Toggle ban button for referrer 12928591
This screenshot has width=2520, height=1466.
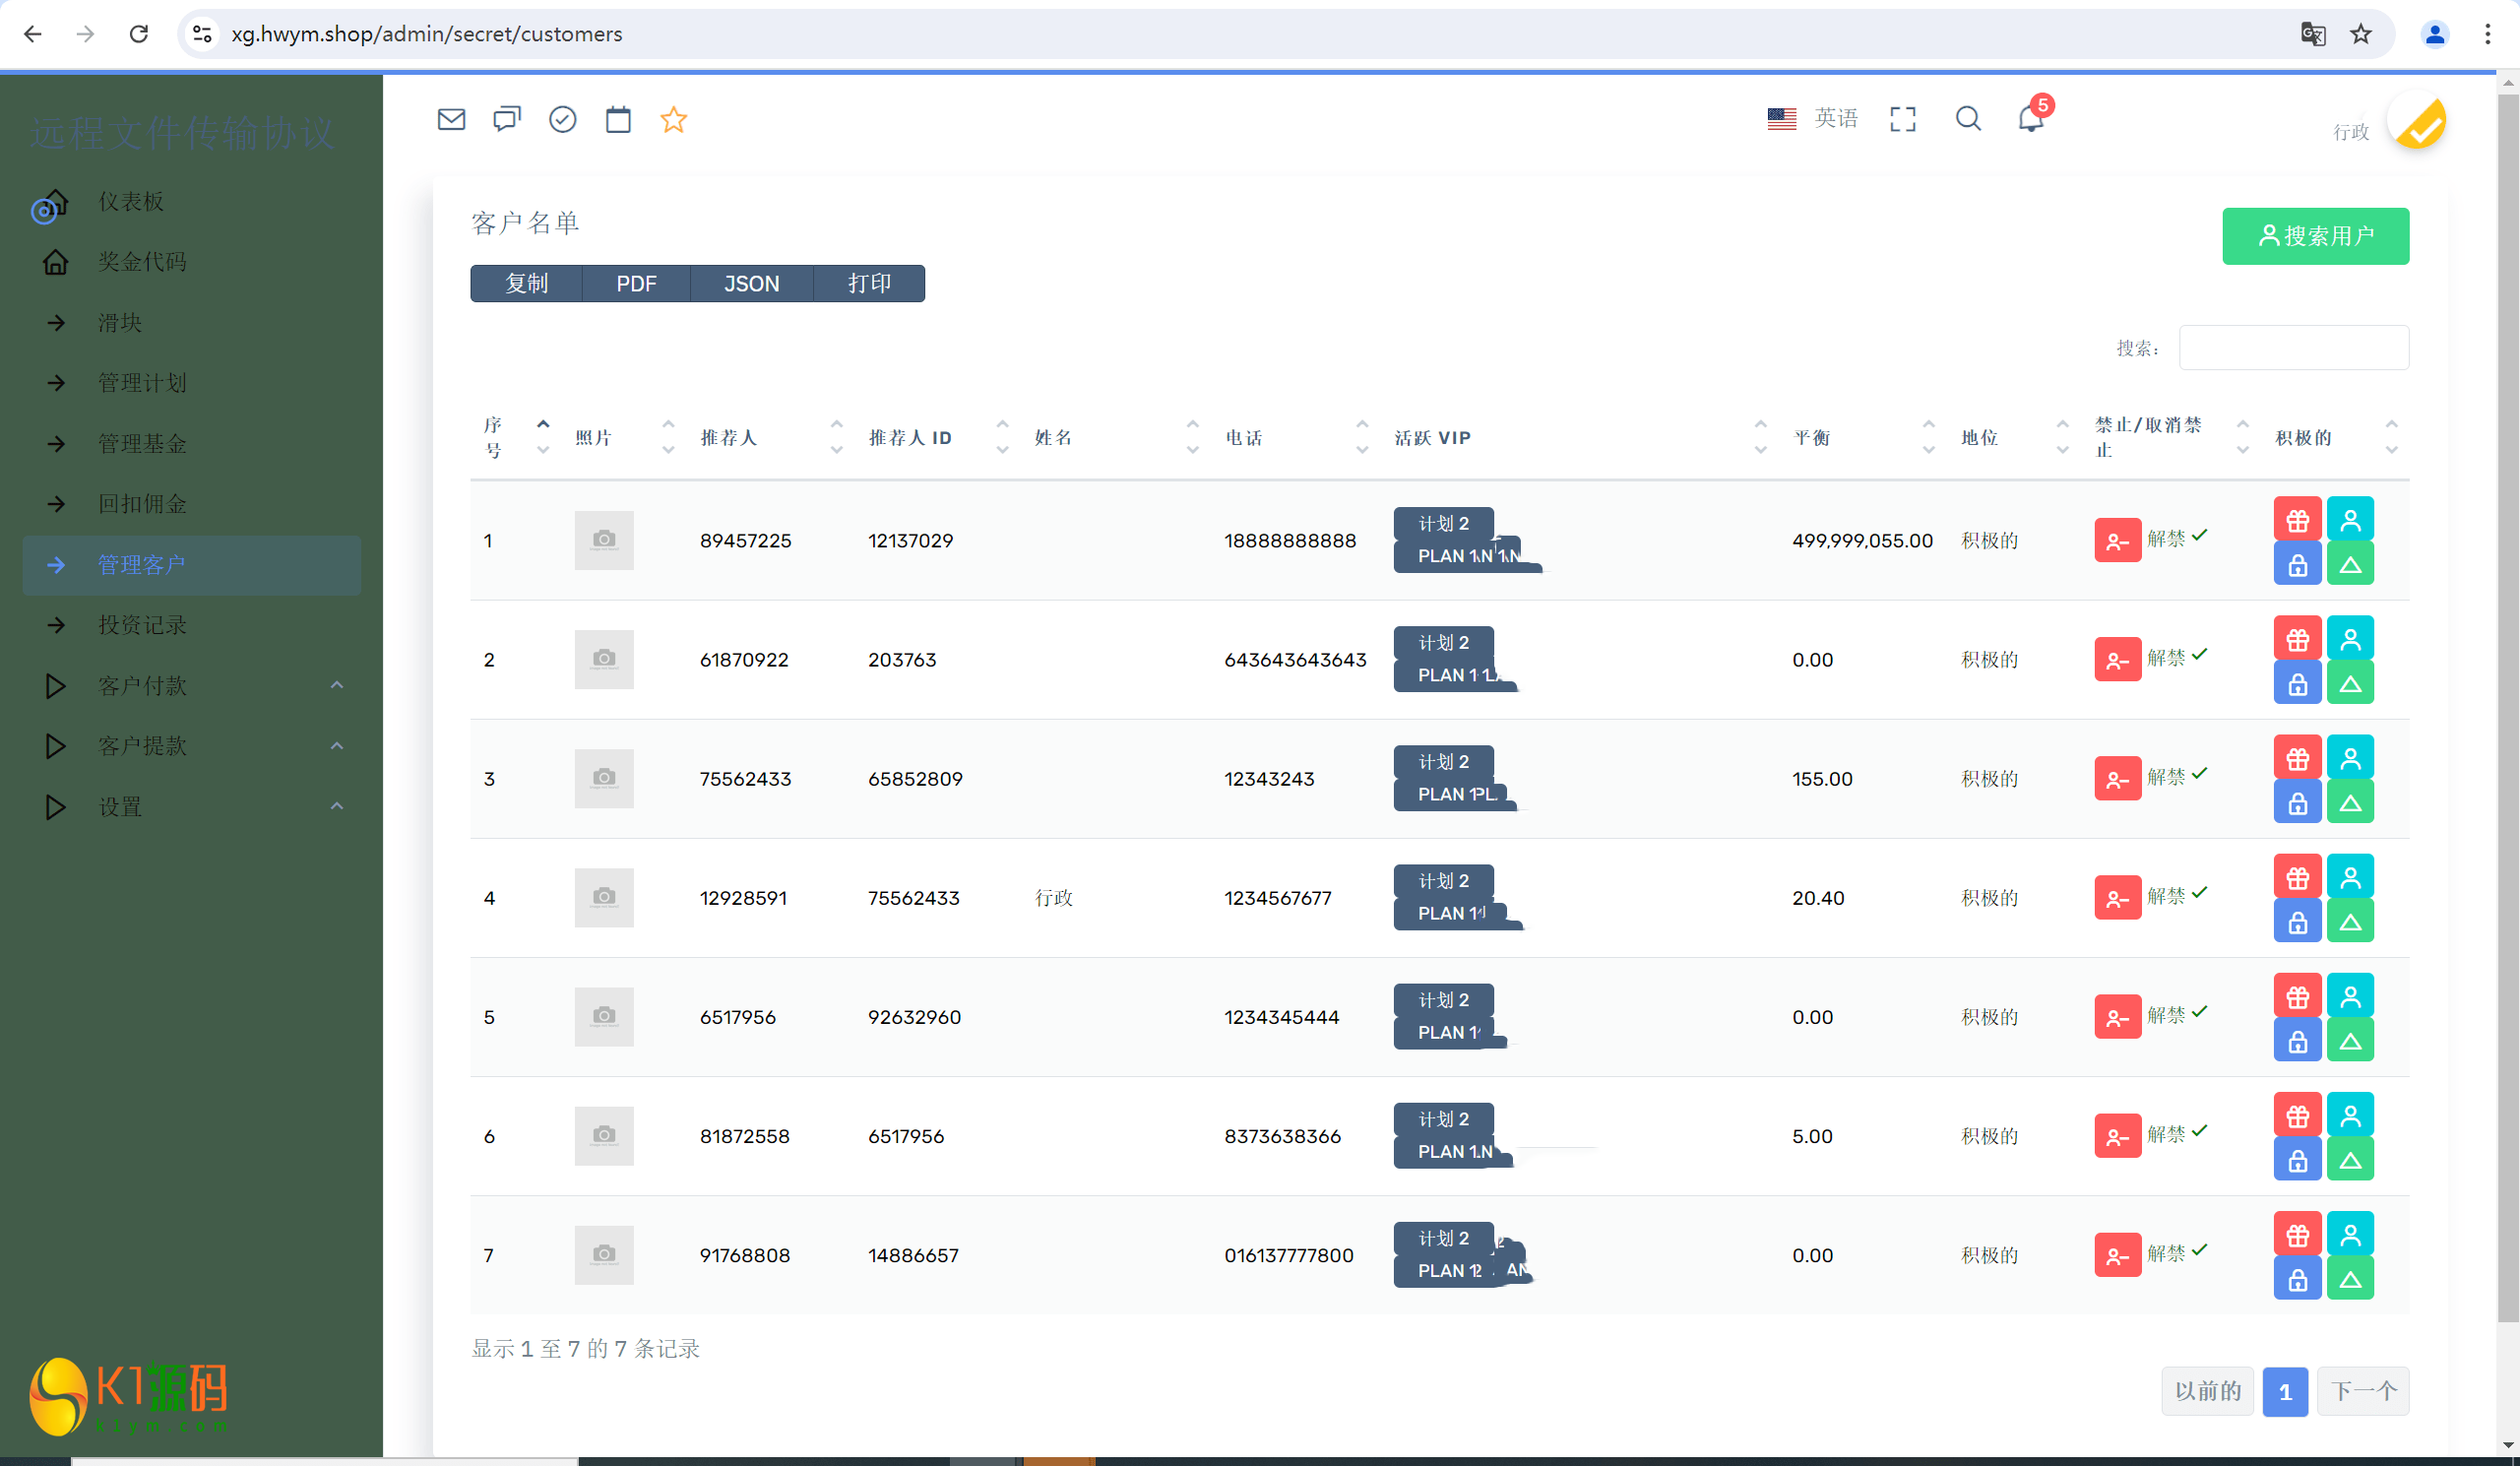pos(2117,897)
